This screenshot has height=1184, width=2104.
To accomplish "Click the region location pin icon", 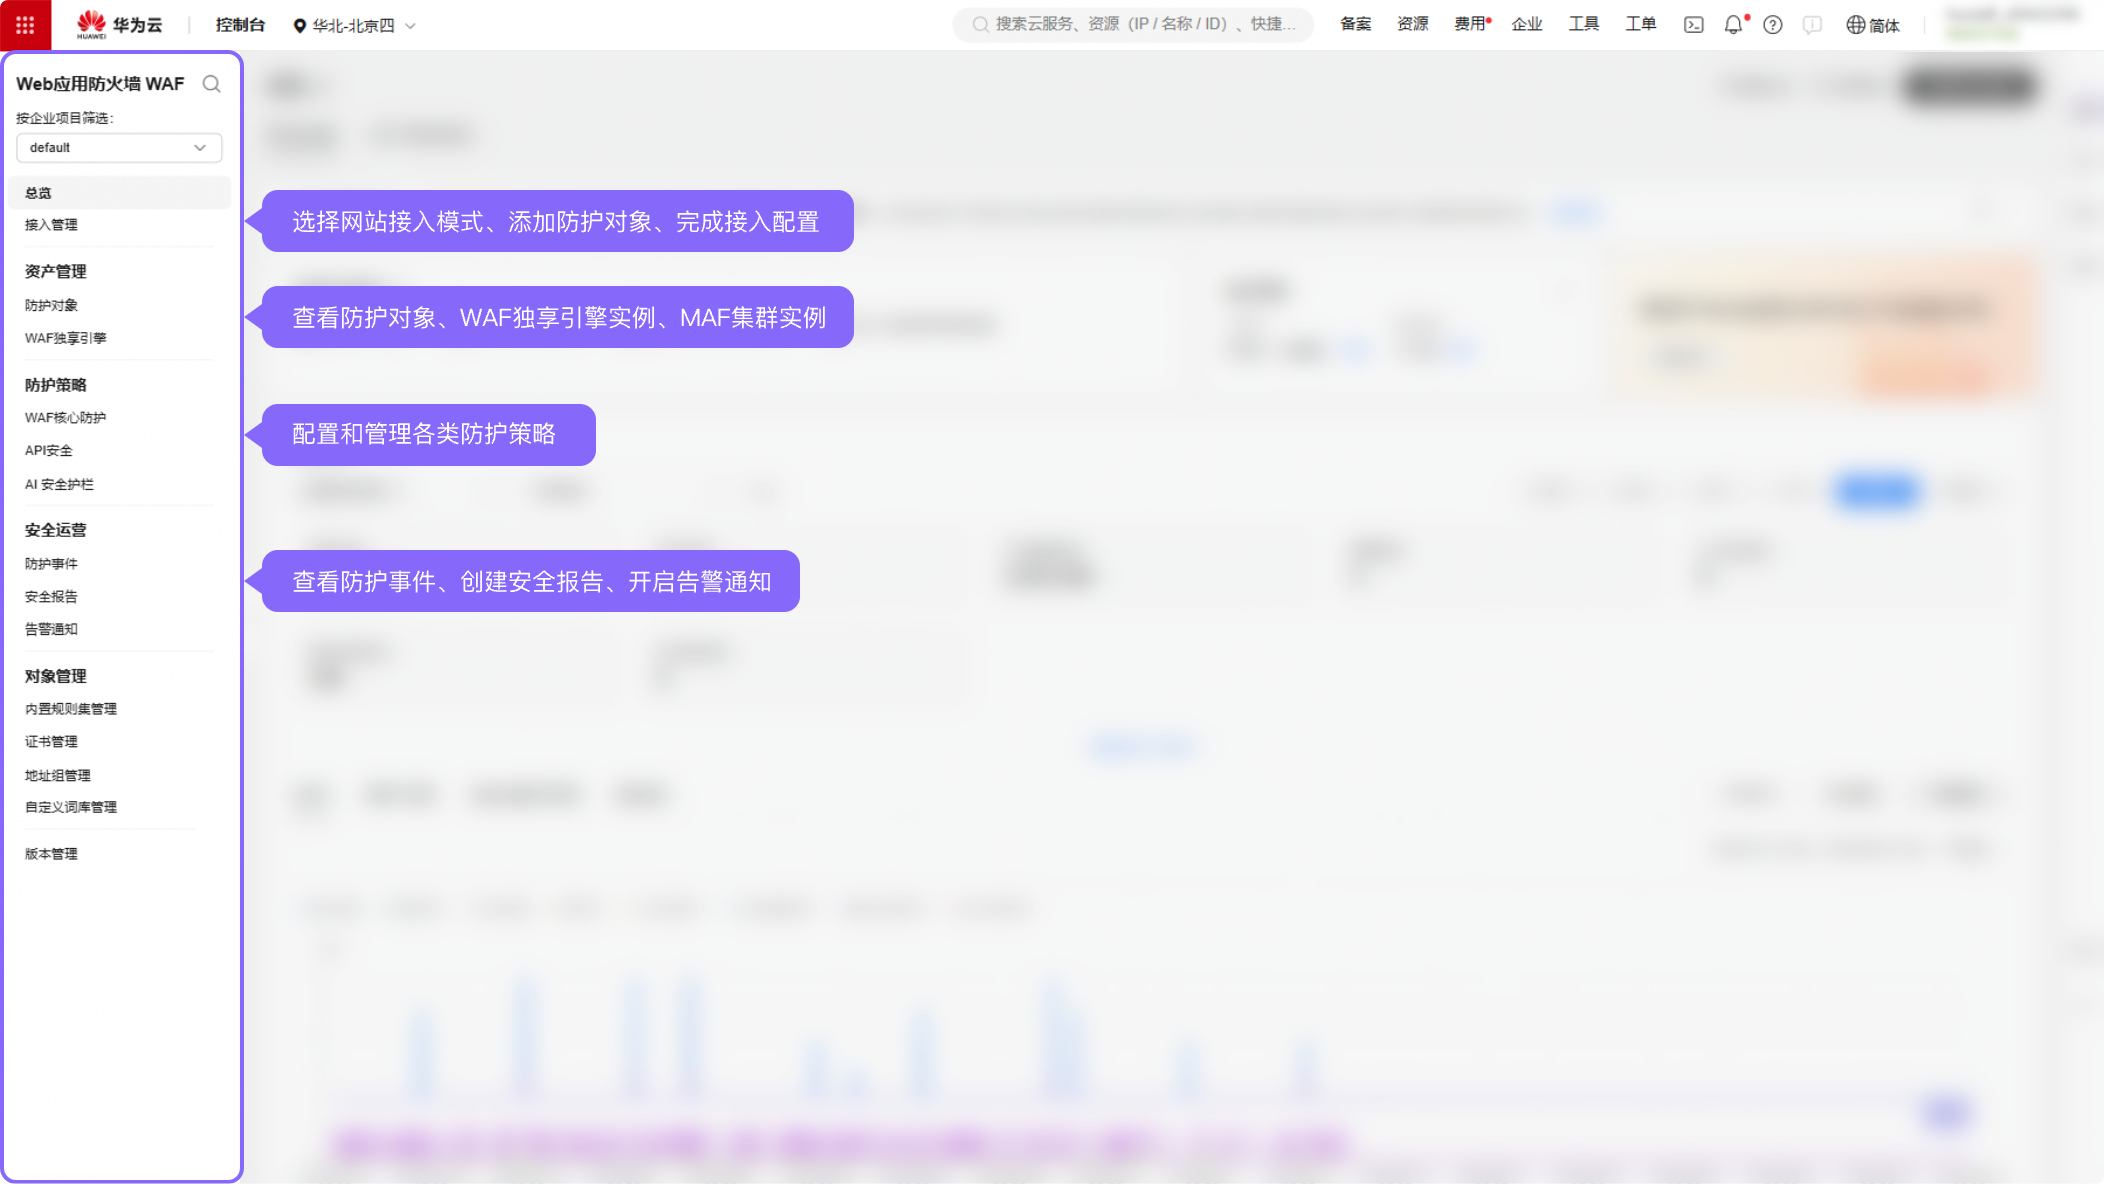I will pyautogui.click(x=299, y=26).
